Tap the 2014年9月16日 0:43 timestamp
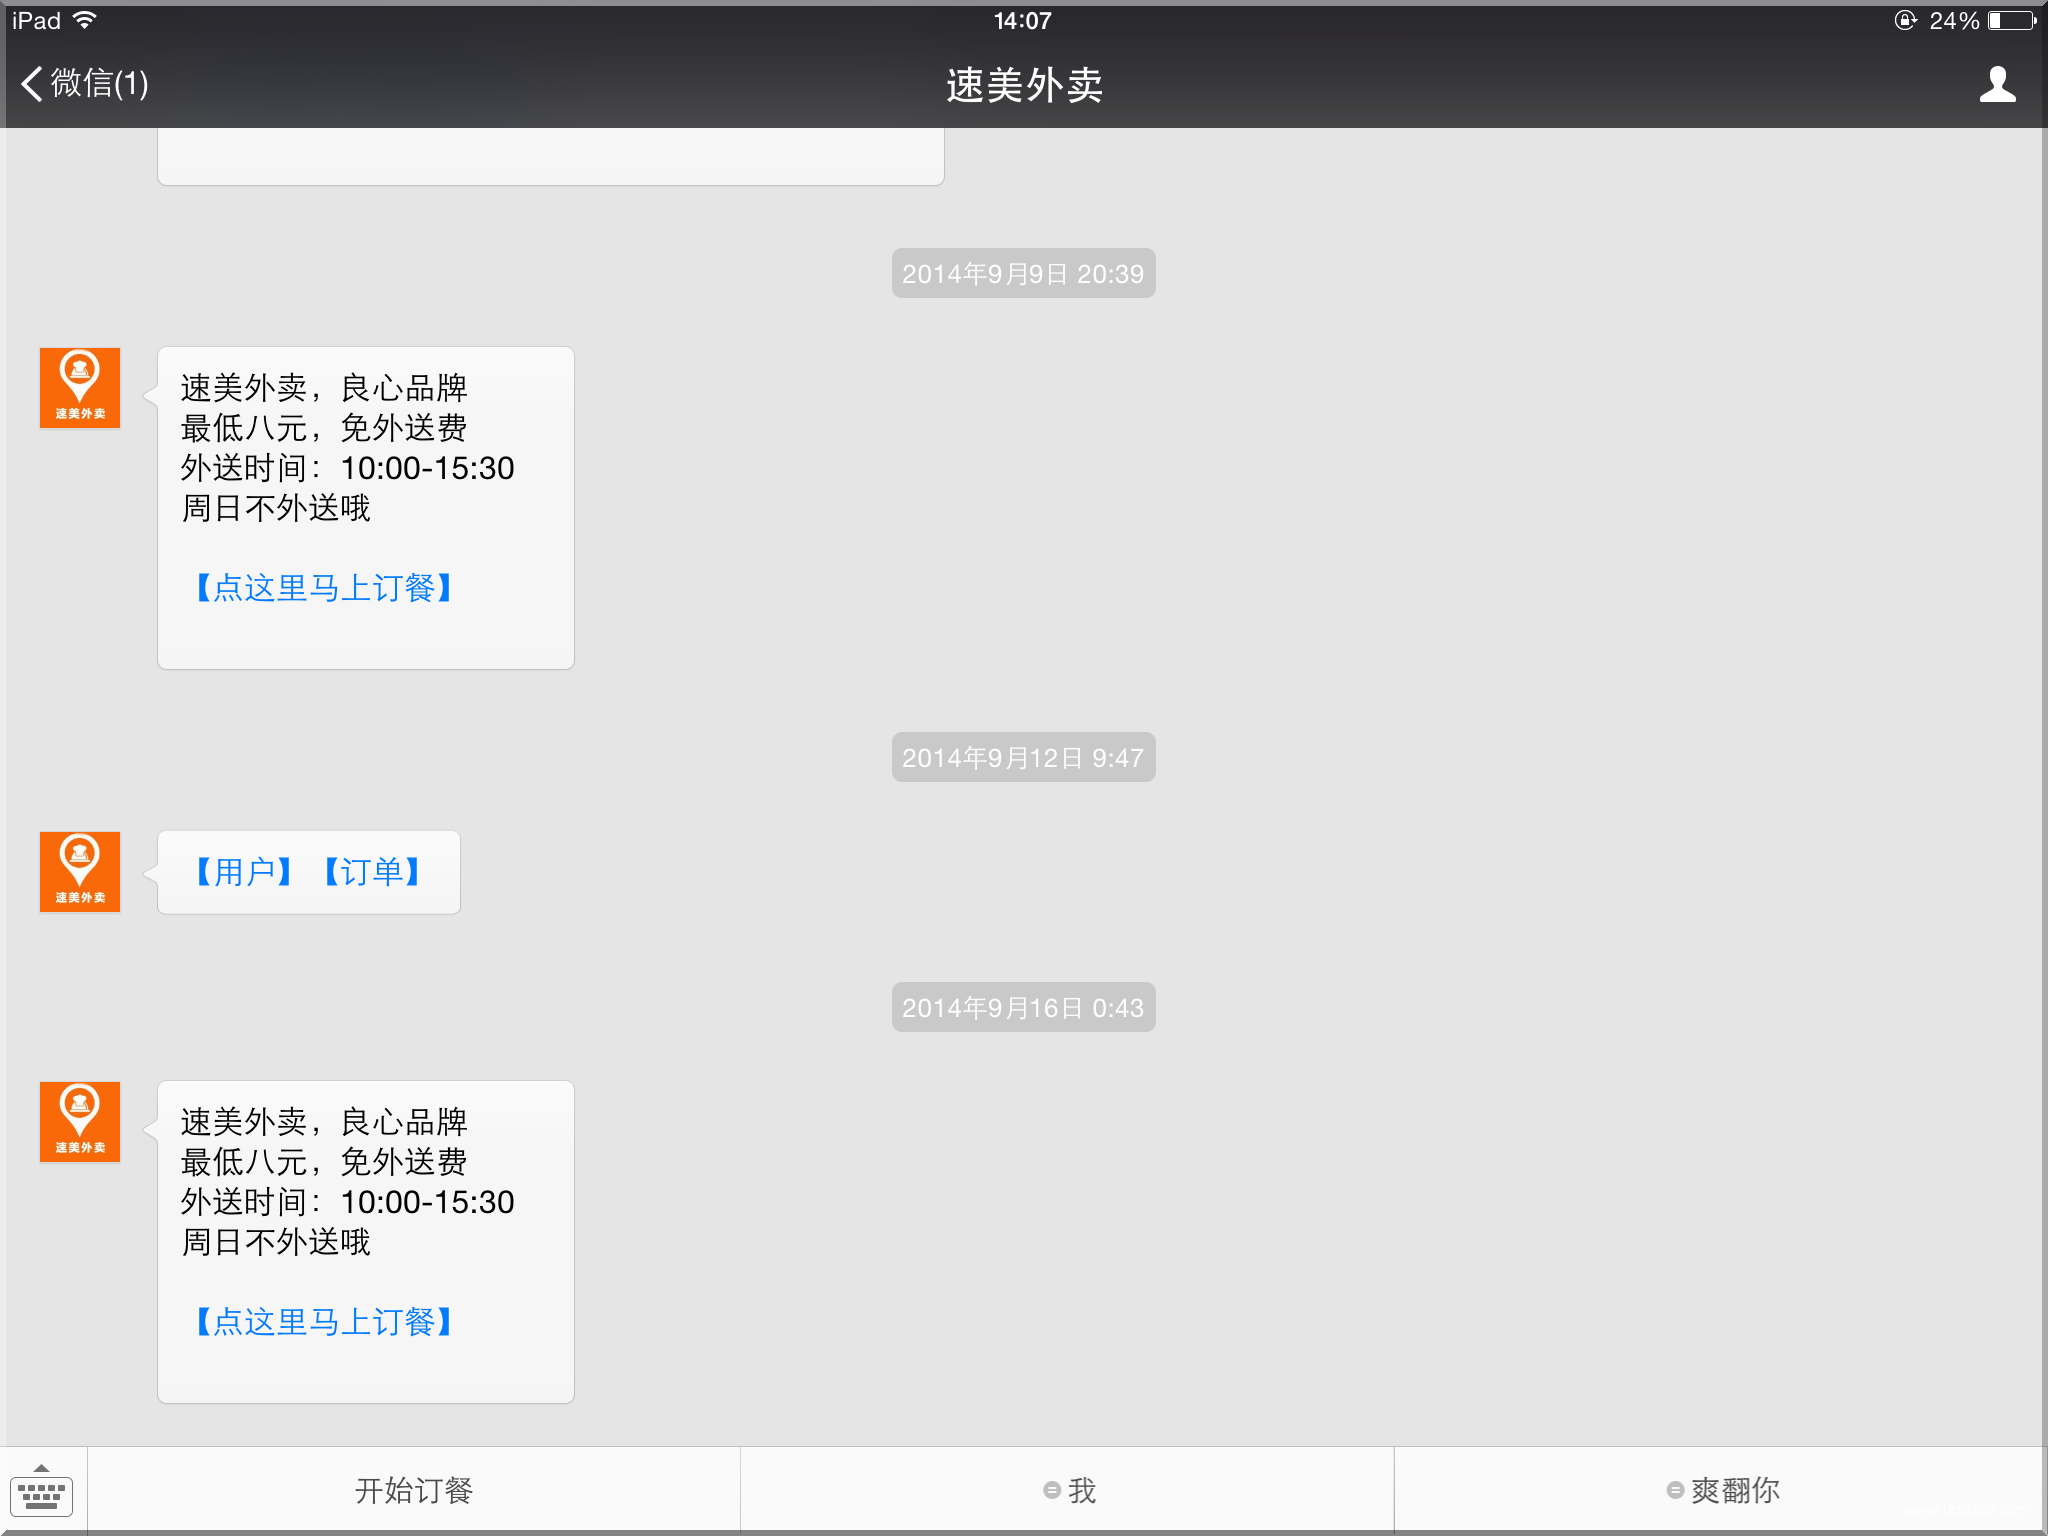2048x1536 pixels. coord(1023,1007)
